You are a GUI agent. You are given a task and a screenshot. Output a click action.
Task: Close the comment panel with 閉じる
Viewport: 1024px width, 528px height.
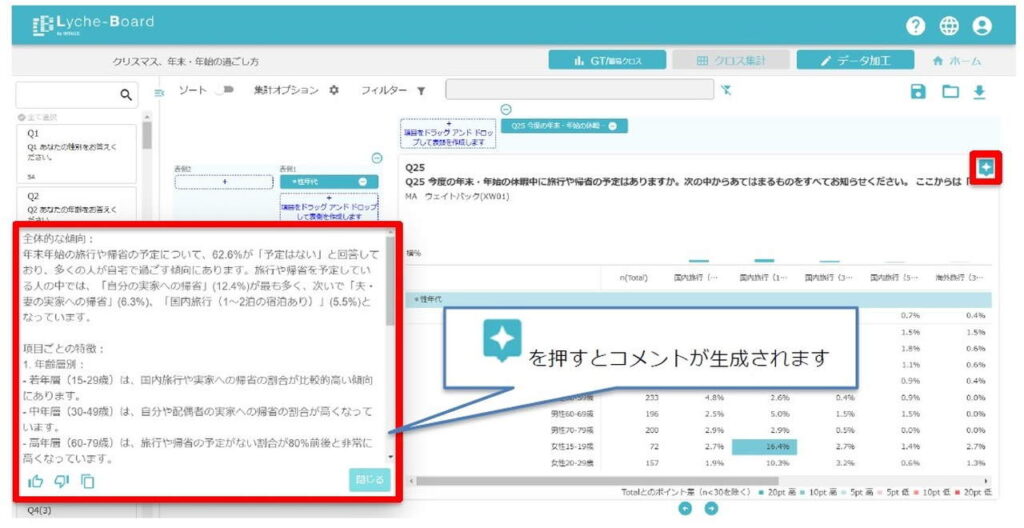370,480
